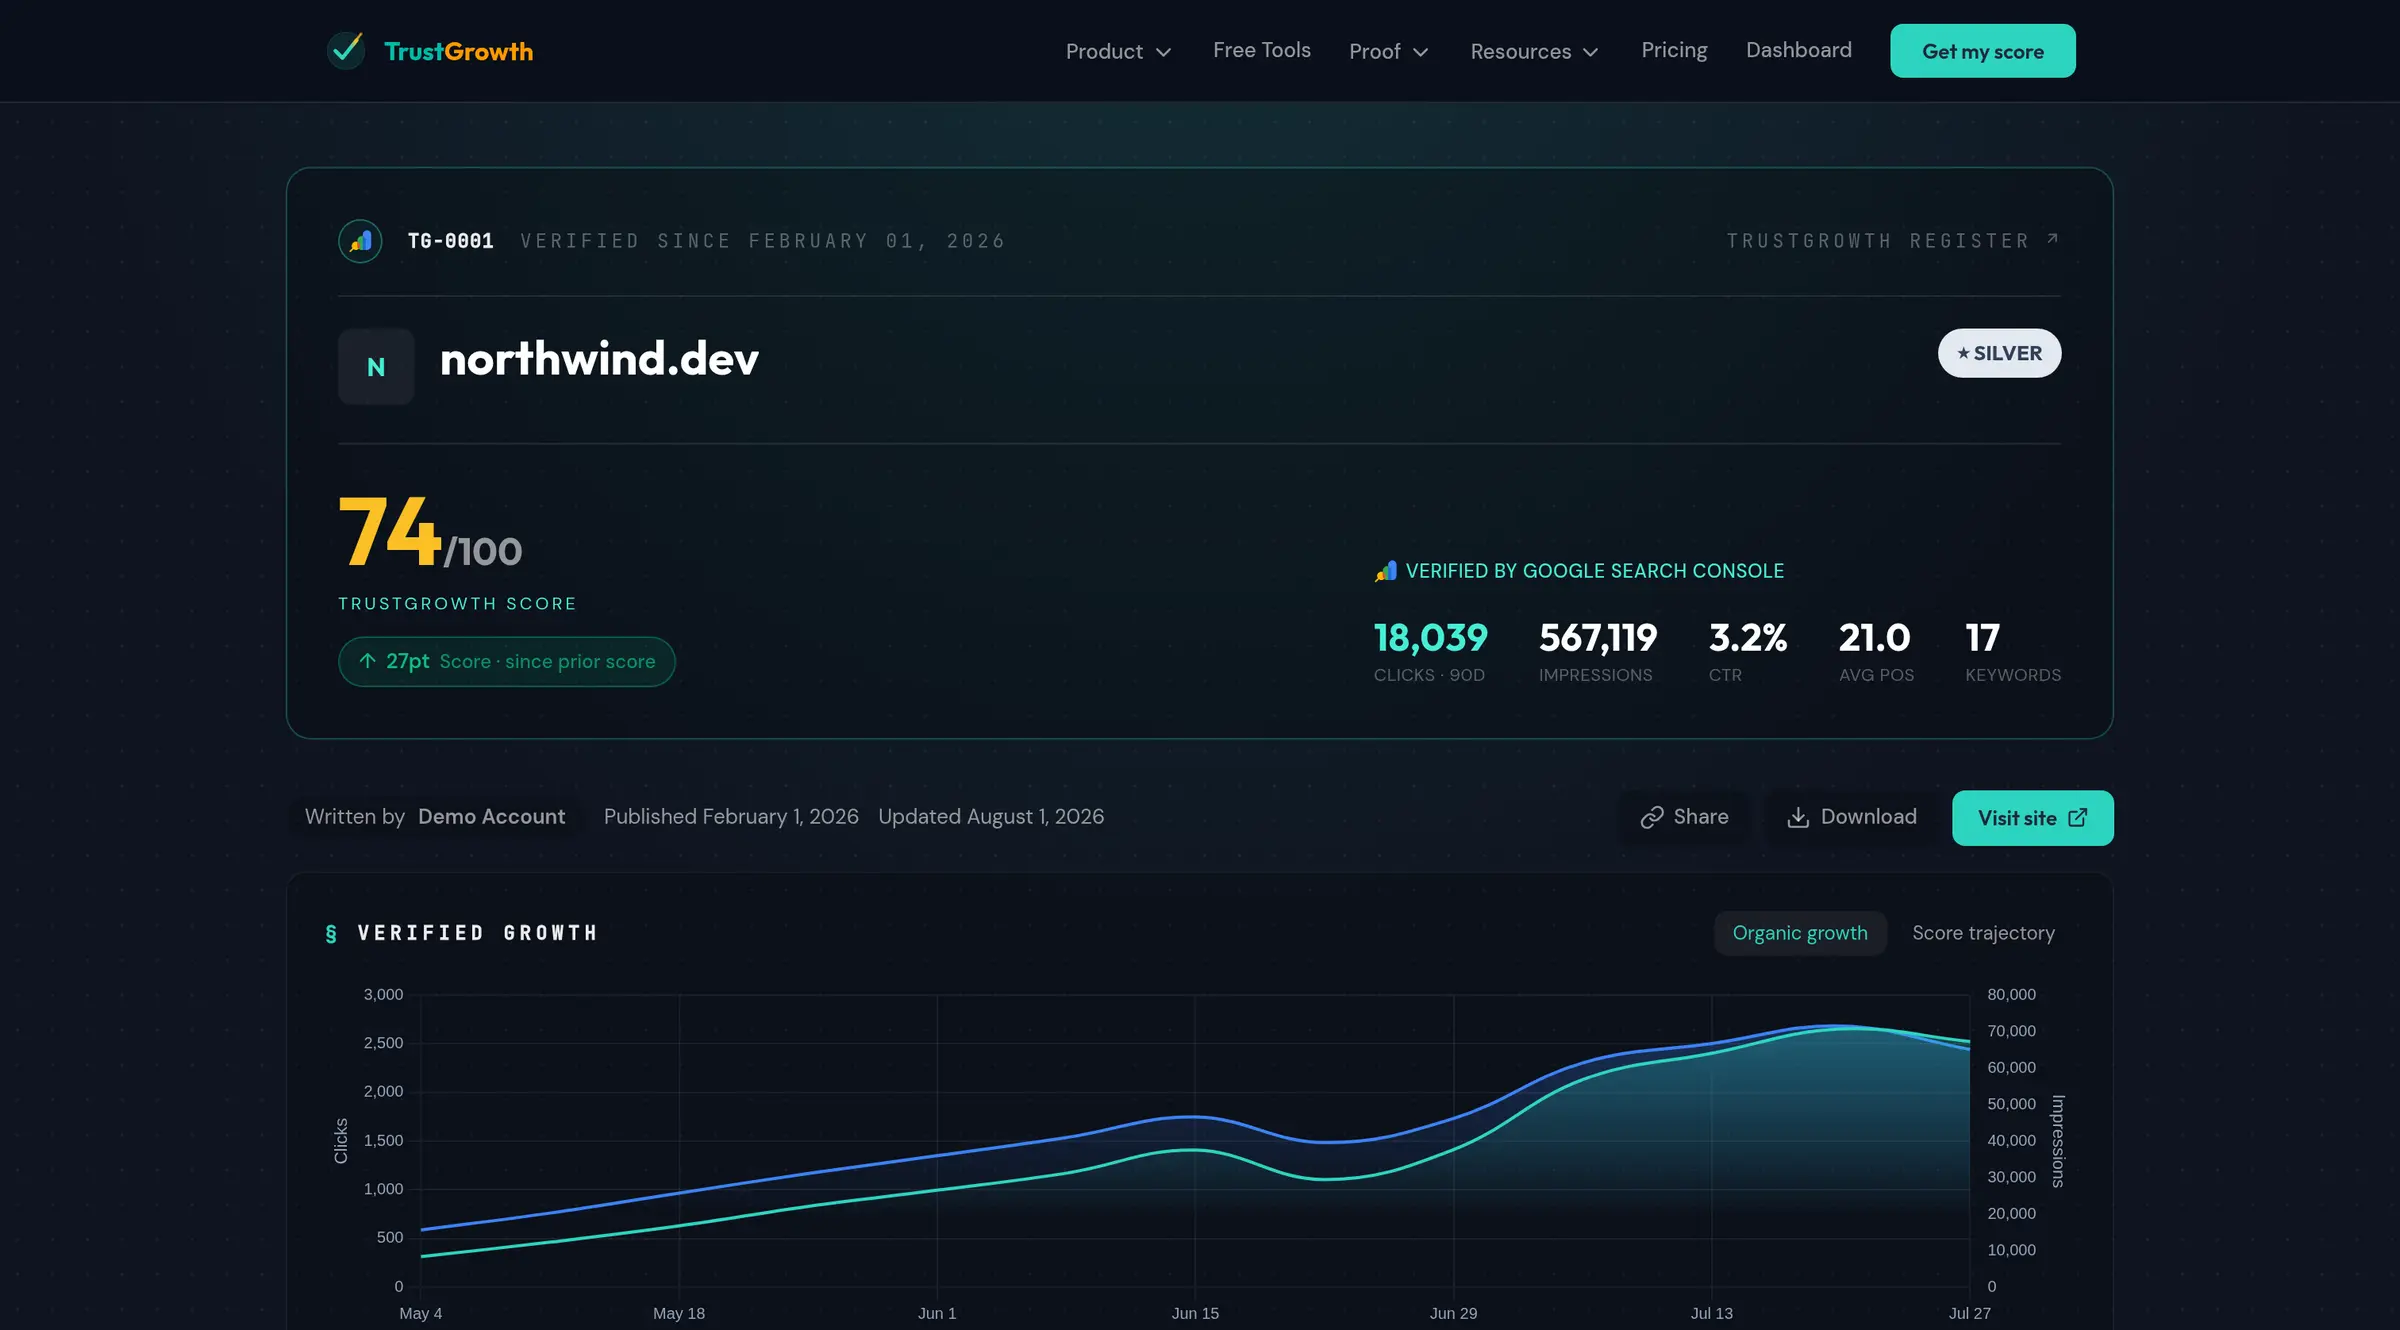Click the Jun 15 date on chart axis
Image resolution: width=2400 pixels, height=1330 pixels.
(1195, 1313)
